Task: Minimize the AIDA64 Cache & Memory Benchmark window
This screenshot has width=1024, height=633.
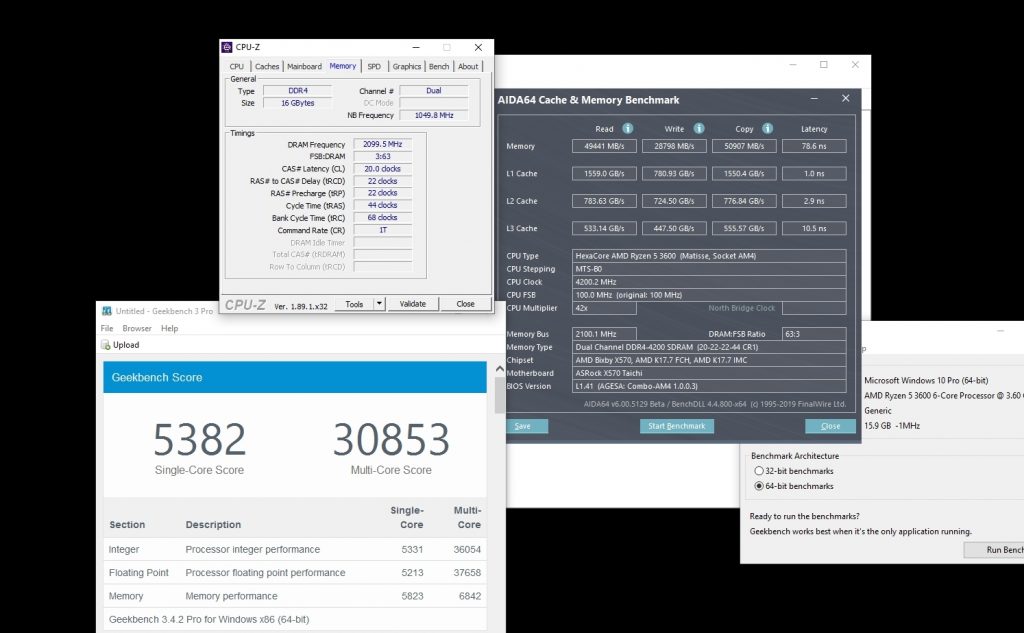Action: coord(814,98)
